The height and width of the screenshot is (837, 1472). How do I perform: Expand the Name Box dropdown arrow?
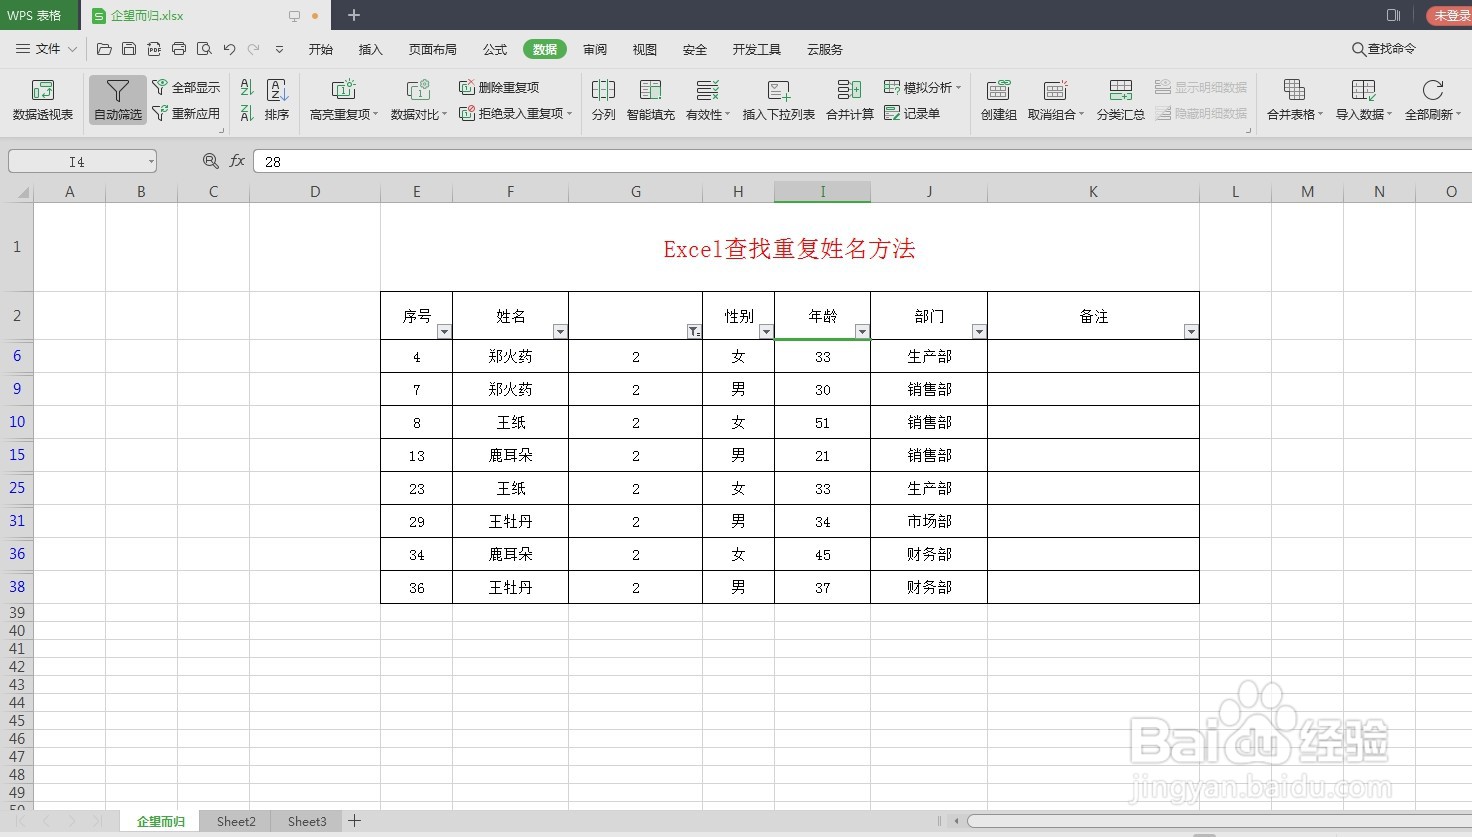[x=151, y=161]
